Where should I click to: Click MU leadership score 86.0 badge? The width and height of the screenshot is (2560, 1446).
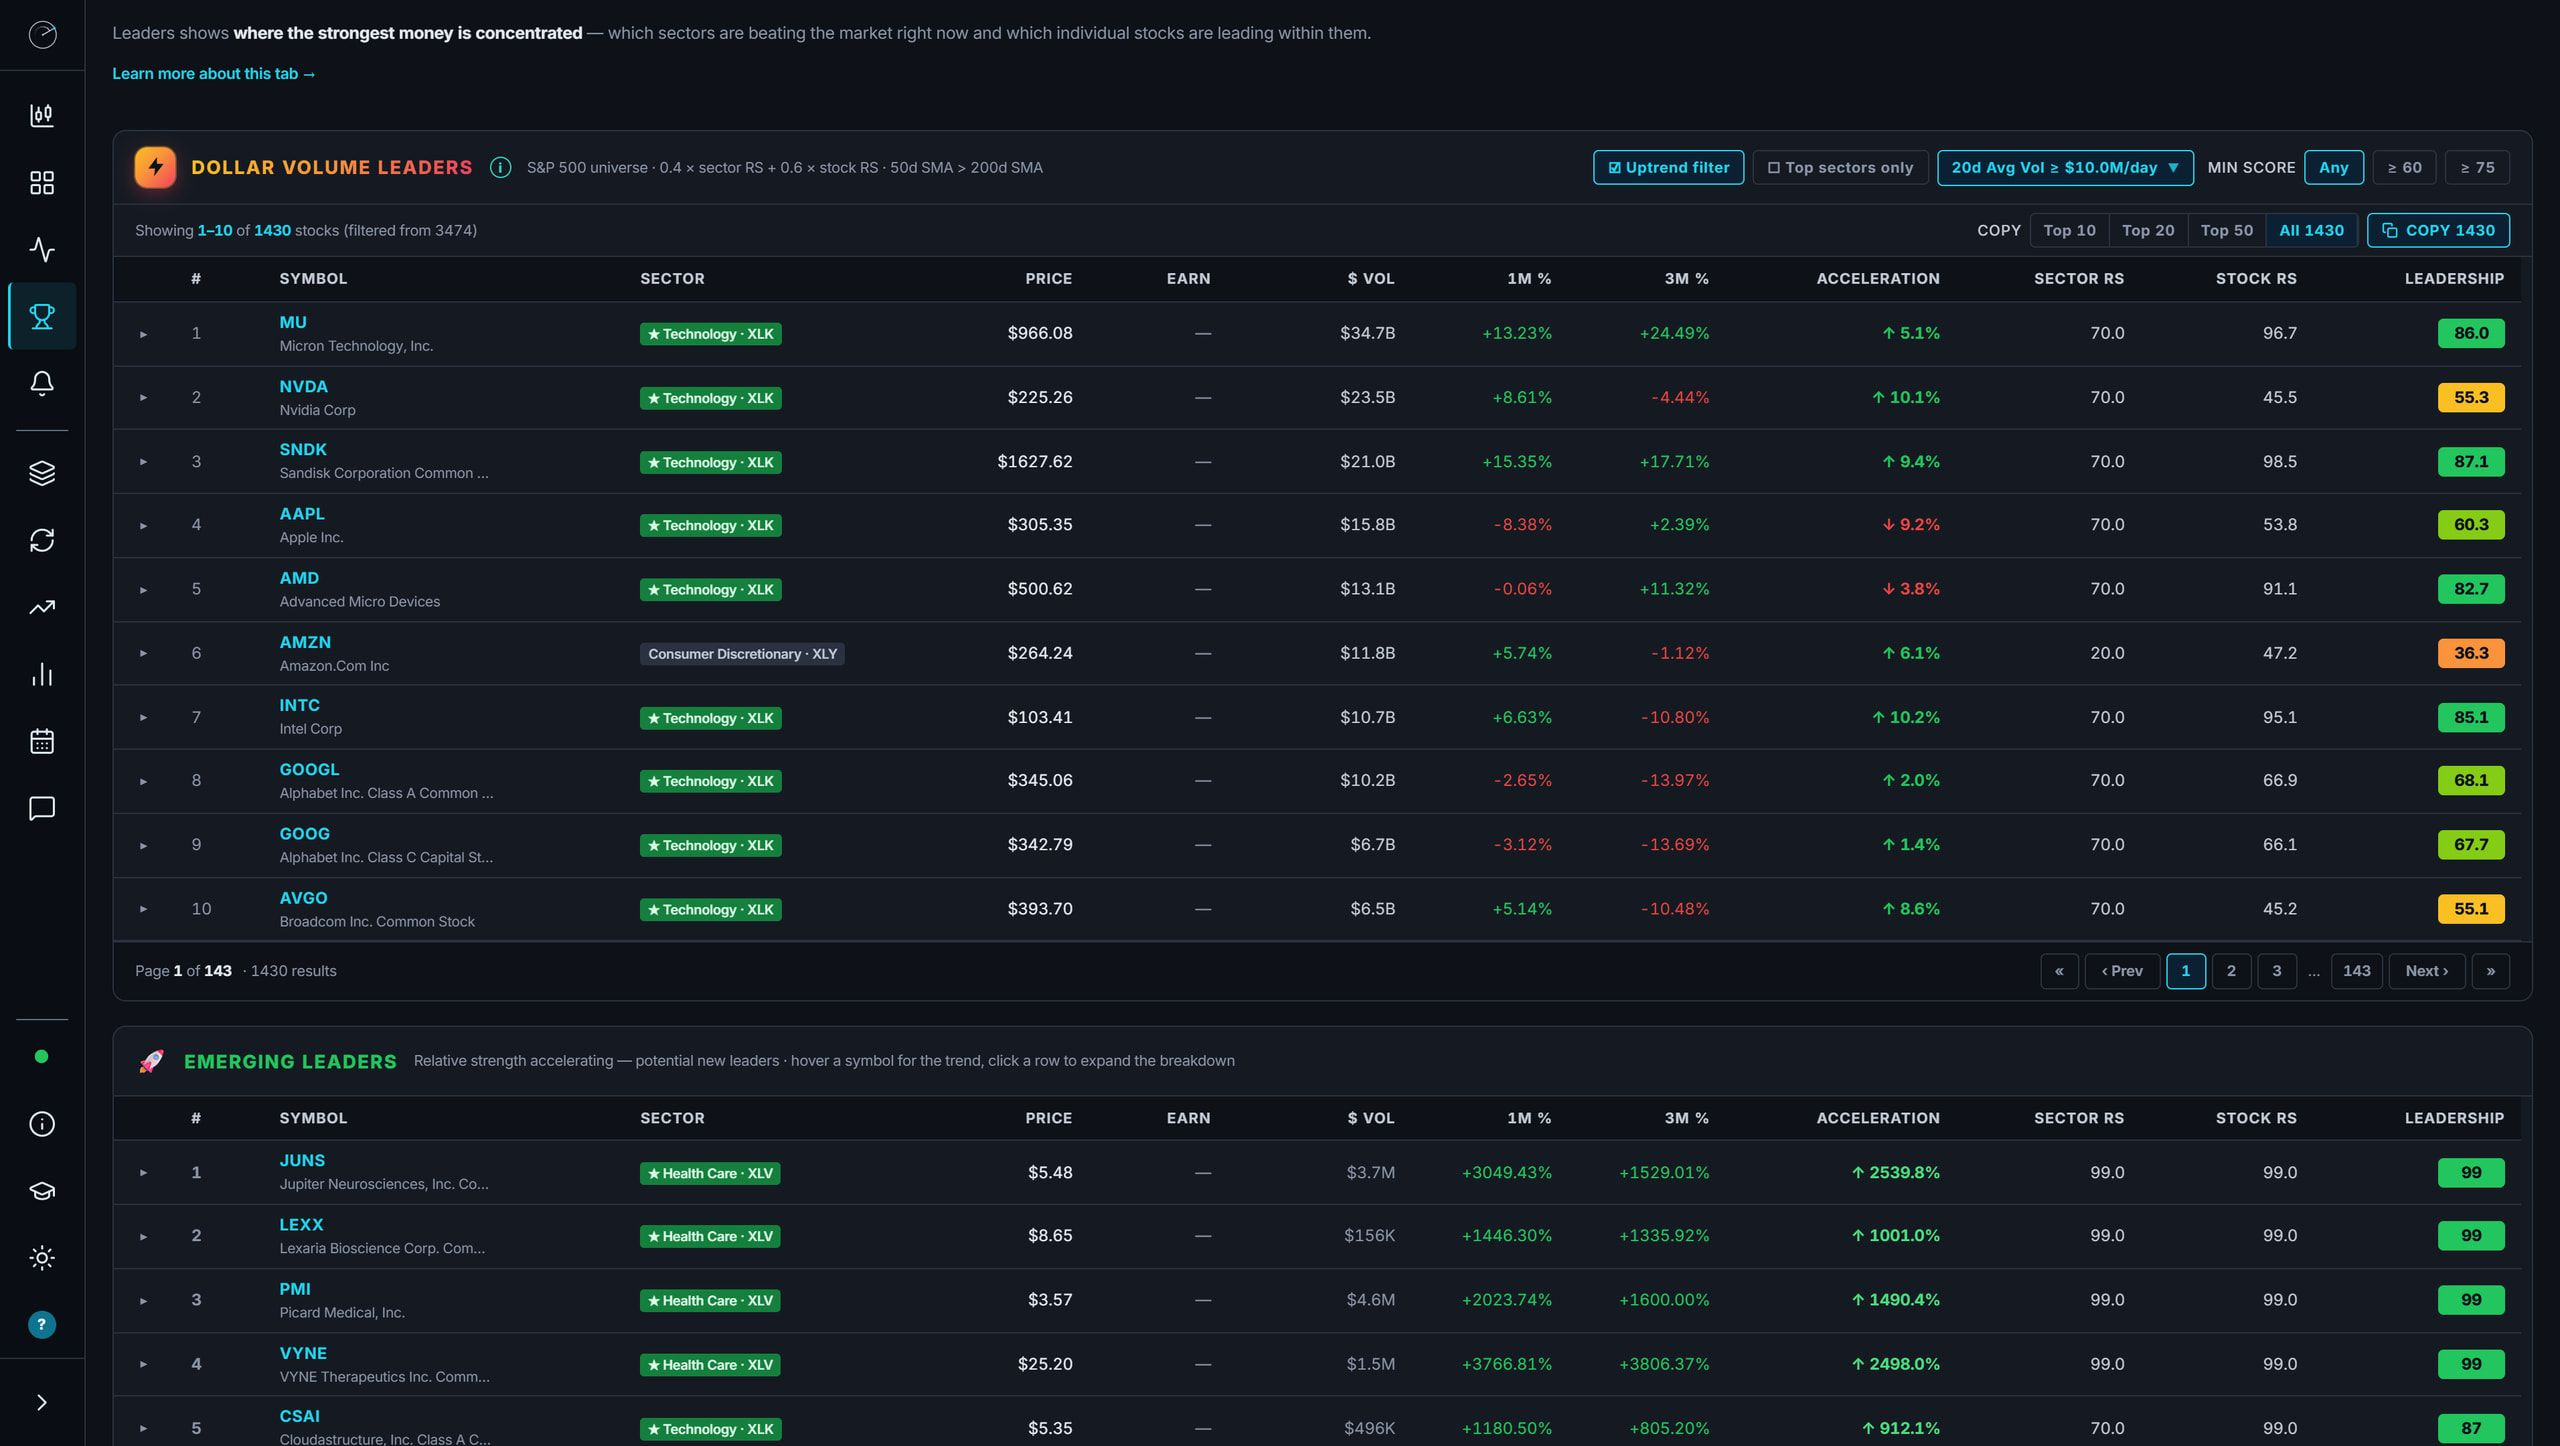(x=2471, y=333)
